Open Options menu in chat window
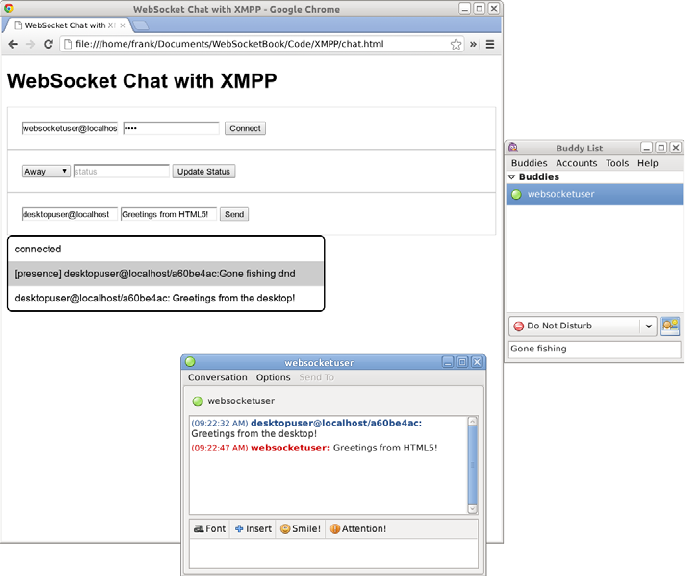The width and height of the screenshot is (685, 576). pos(273,378)
